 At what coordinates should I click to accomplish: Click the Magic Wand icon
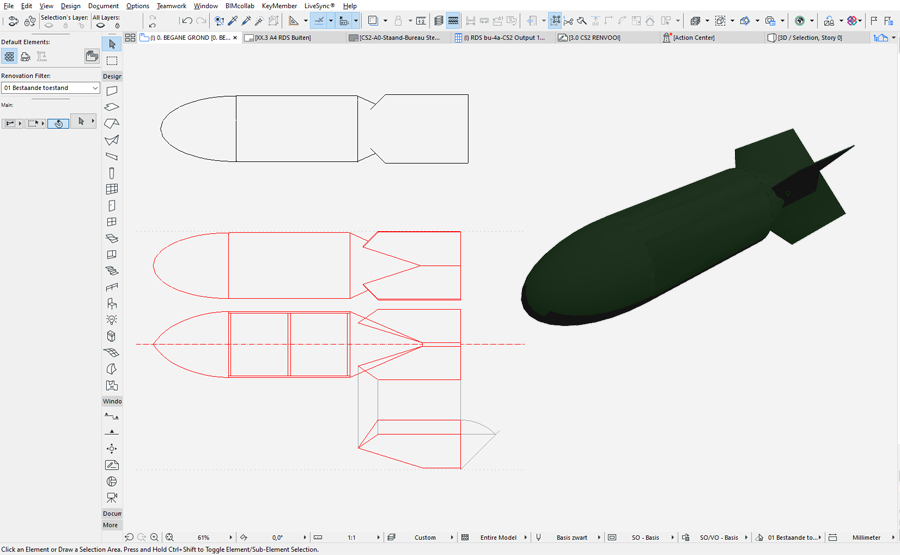pyautogui.click(x=259, y=21)
